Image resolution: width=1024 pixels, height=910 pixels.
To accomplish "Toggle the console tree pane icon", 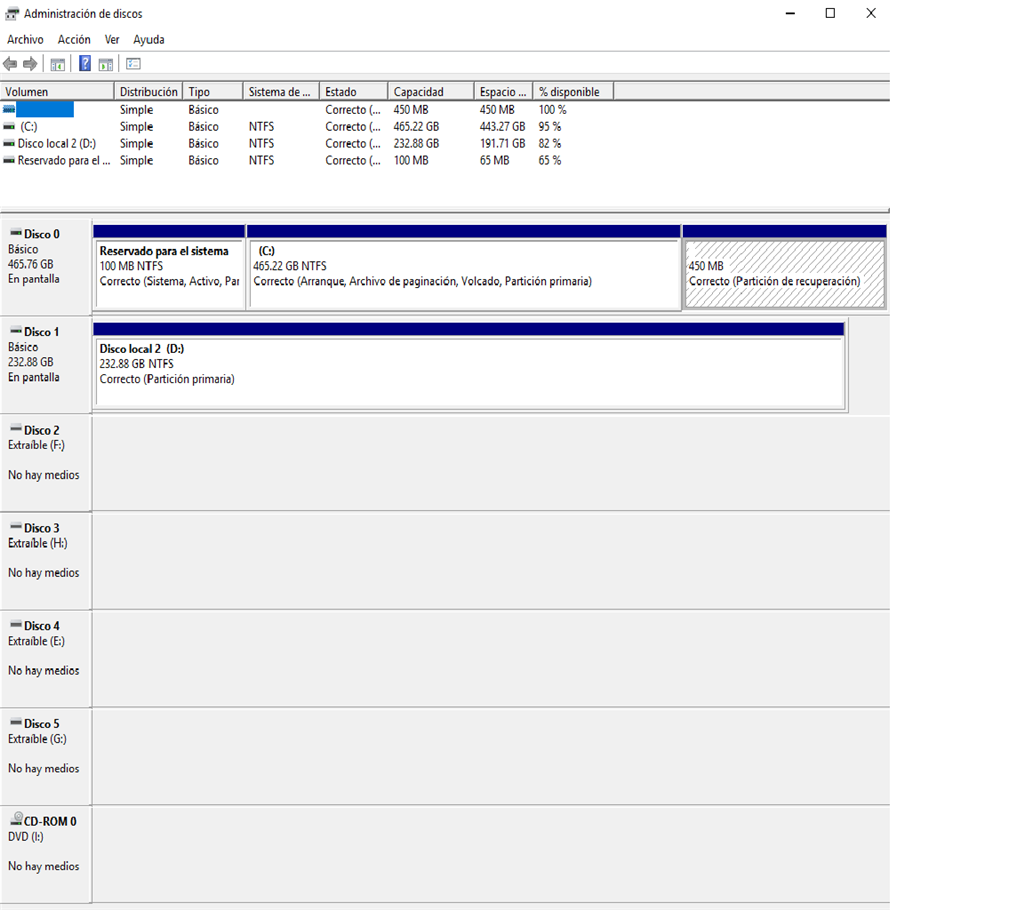I will (x=57, y=64).
